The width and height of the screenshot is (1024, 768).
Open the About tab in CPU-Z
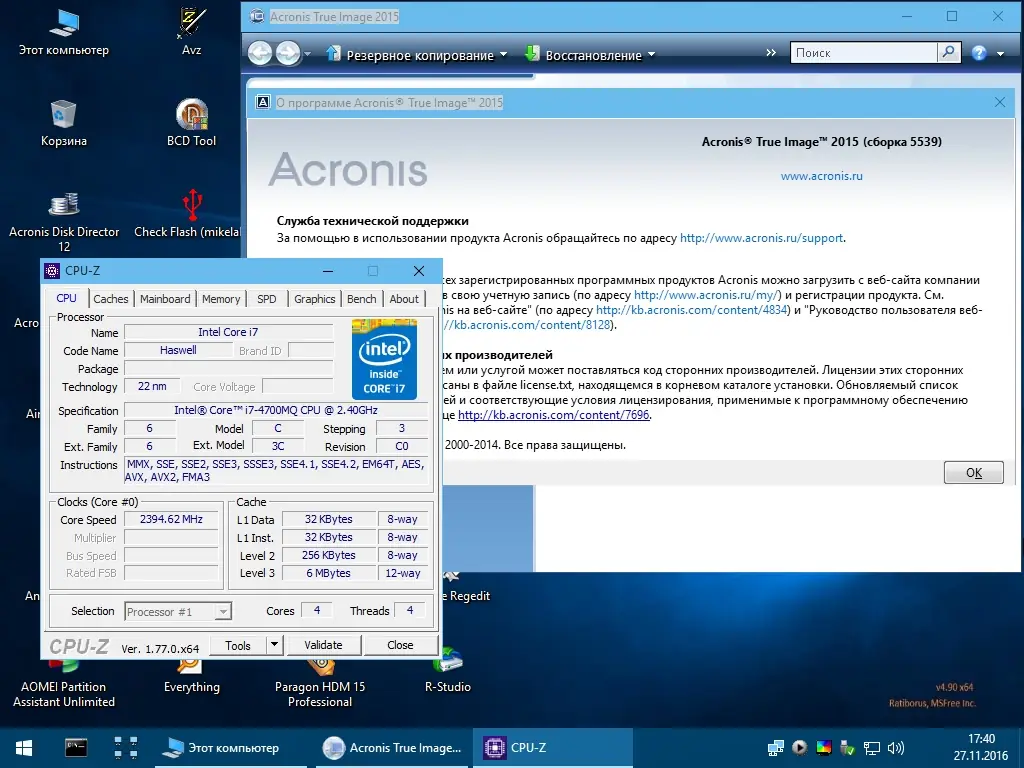pyautogui.click(x=404, y=299)
